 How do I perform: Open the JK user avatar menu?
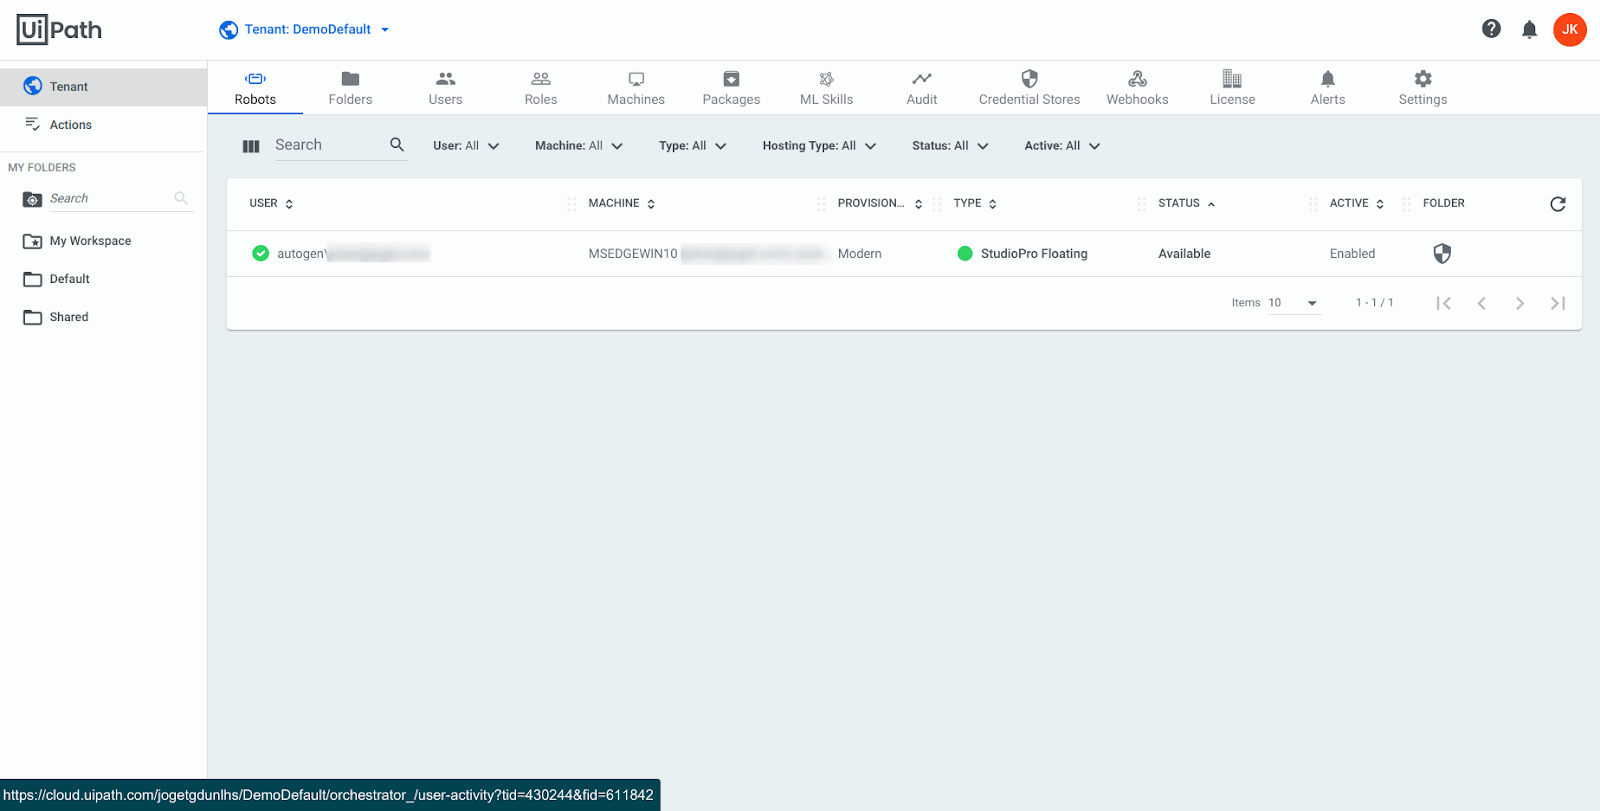[1569, 29]
